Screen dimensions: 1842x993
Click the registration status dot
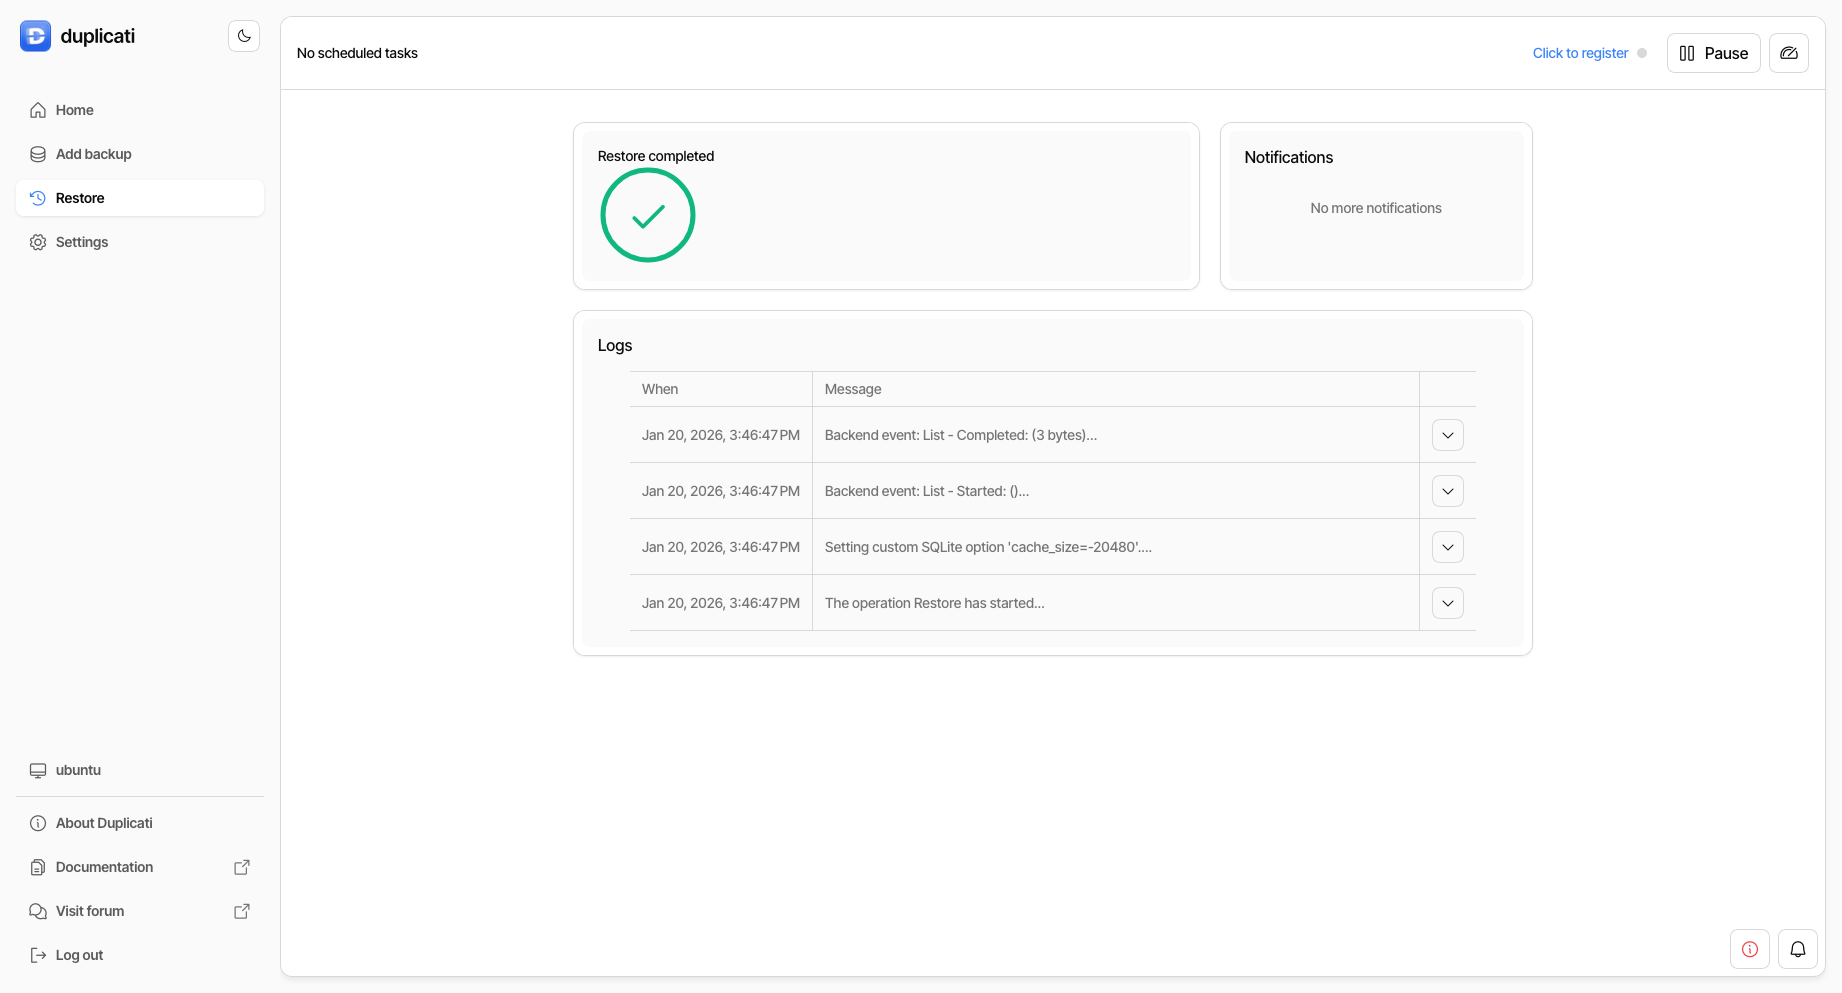[x=1641, y=52]
